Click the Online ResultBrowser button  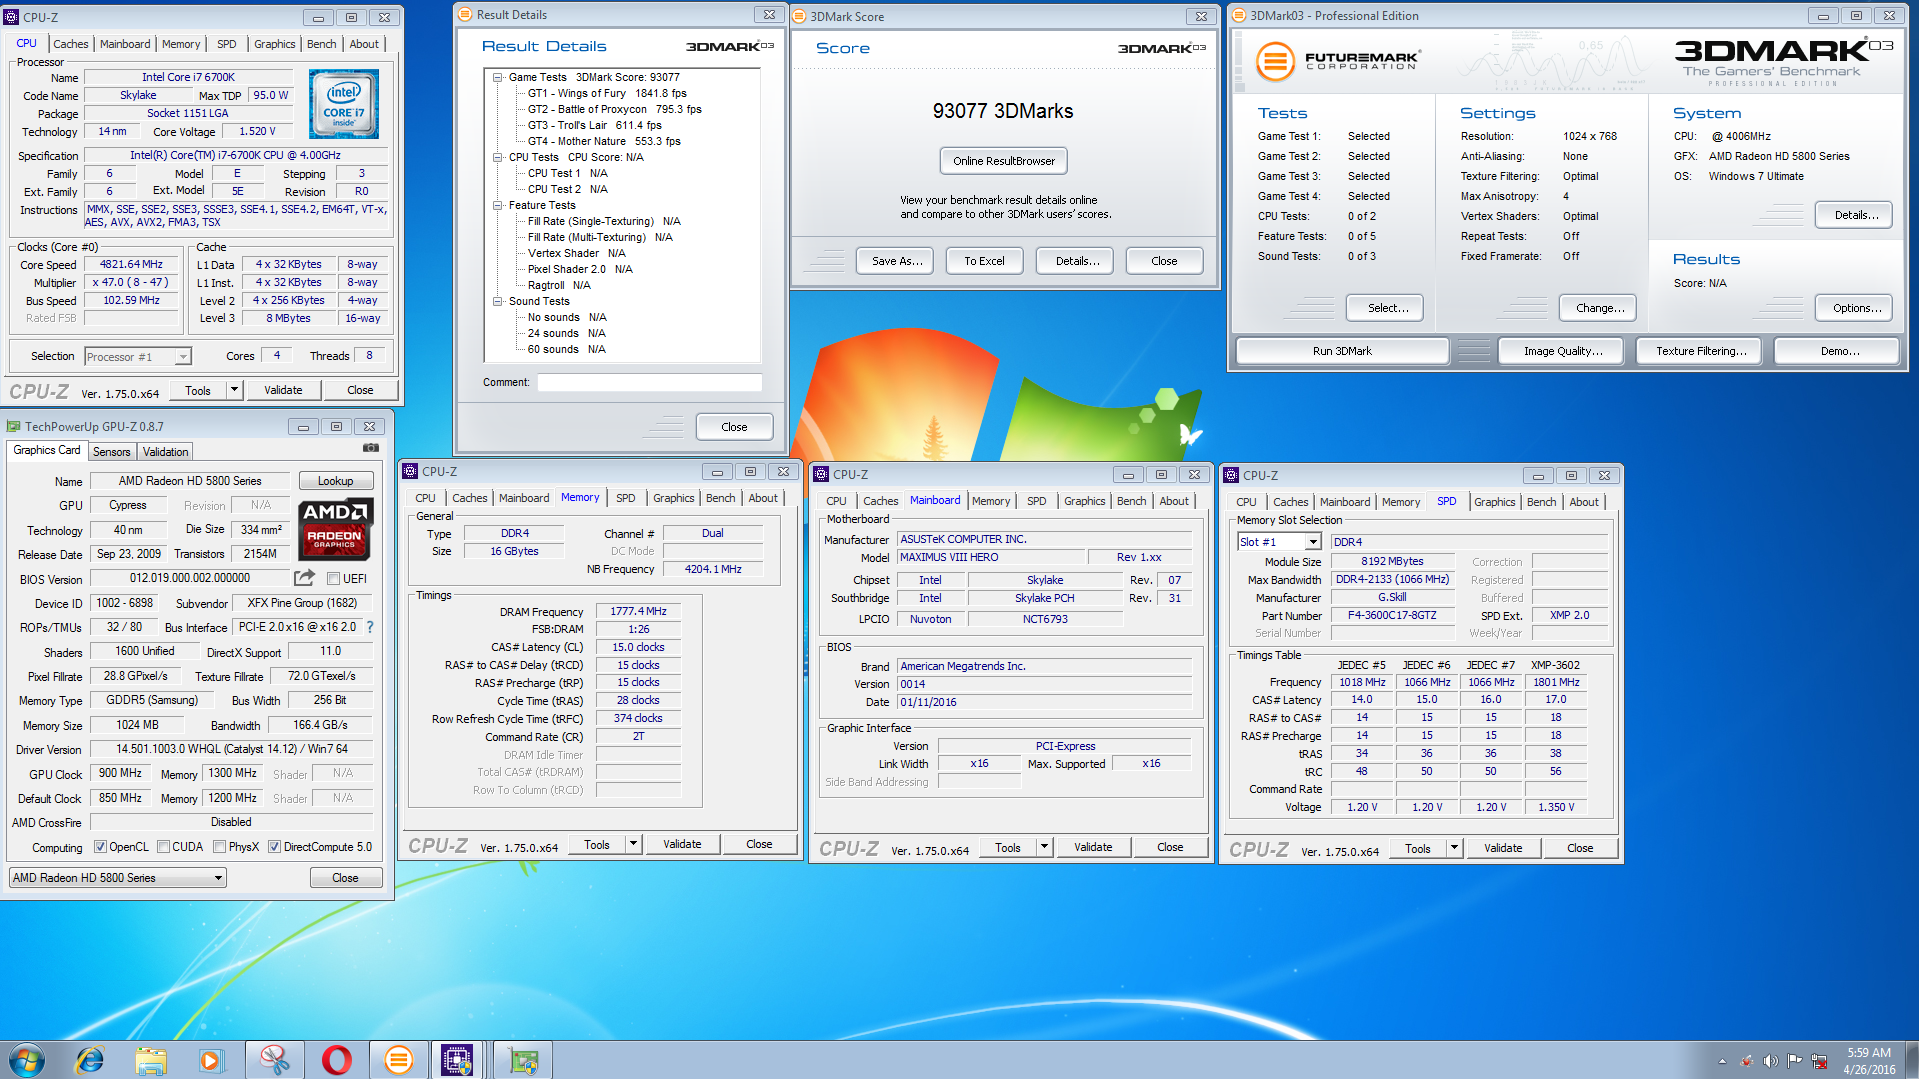pyautogui.click(x=1003, y=161)
